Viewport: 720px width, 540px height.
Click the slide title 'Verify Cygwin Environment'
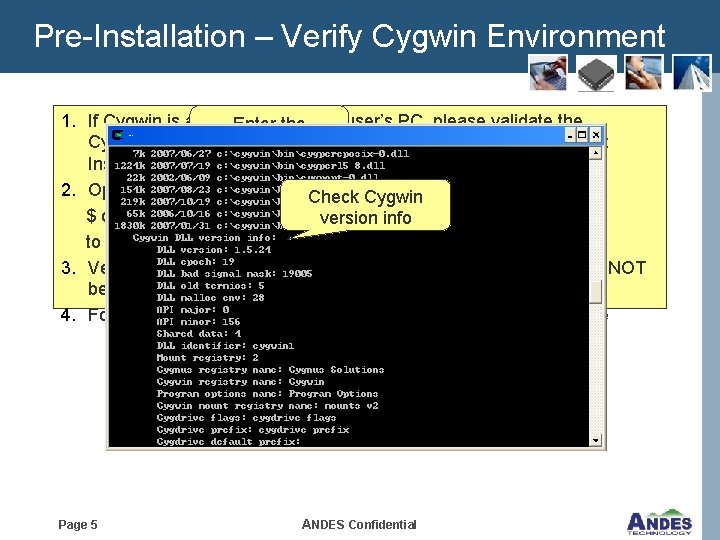[473, 37]
